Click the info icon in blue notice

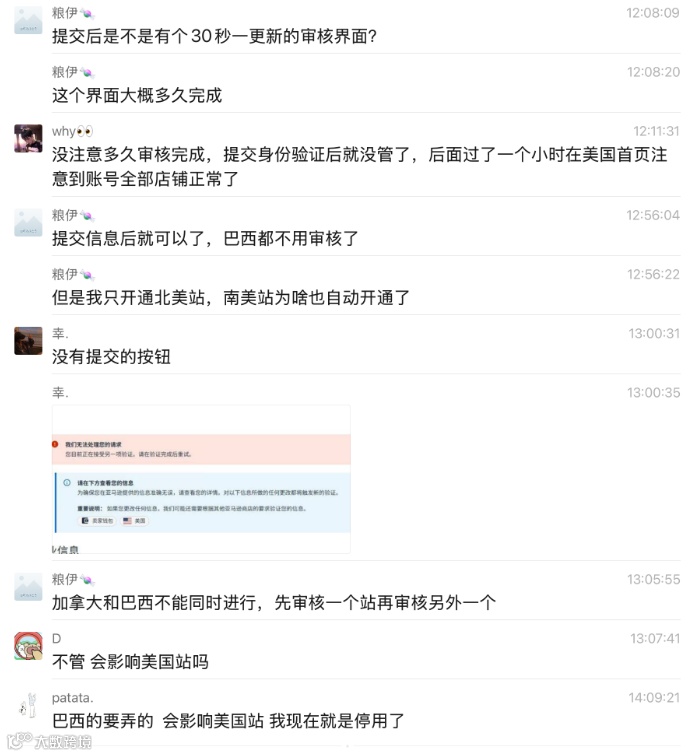(67, 483)
